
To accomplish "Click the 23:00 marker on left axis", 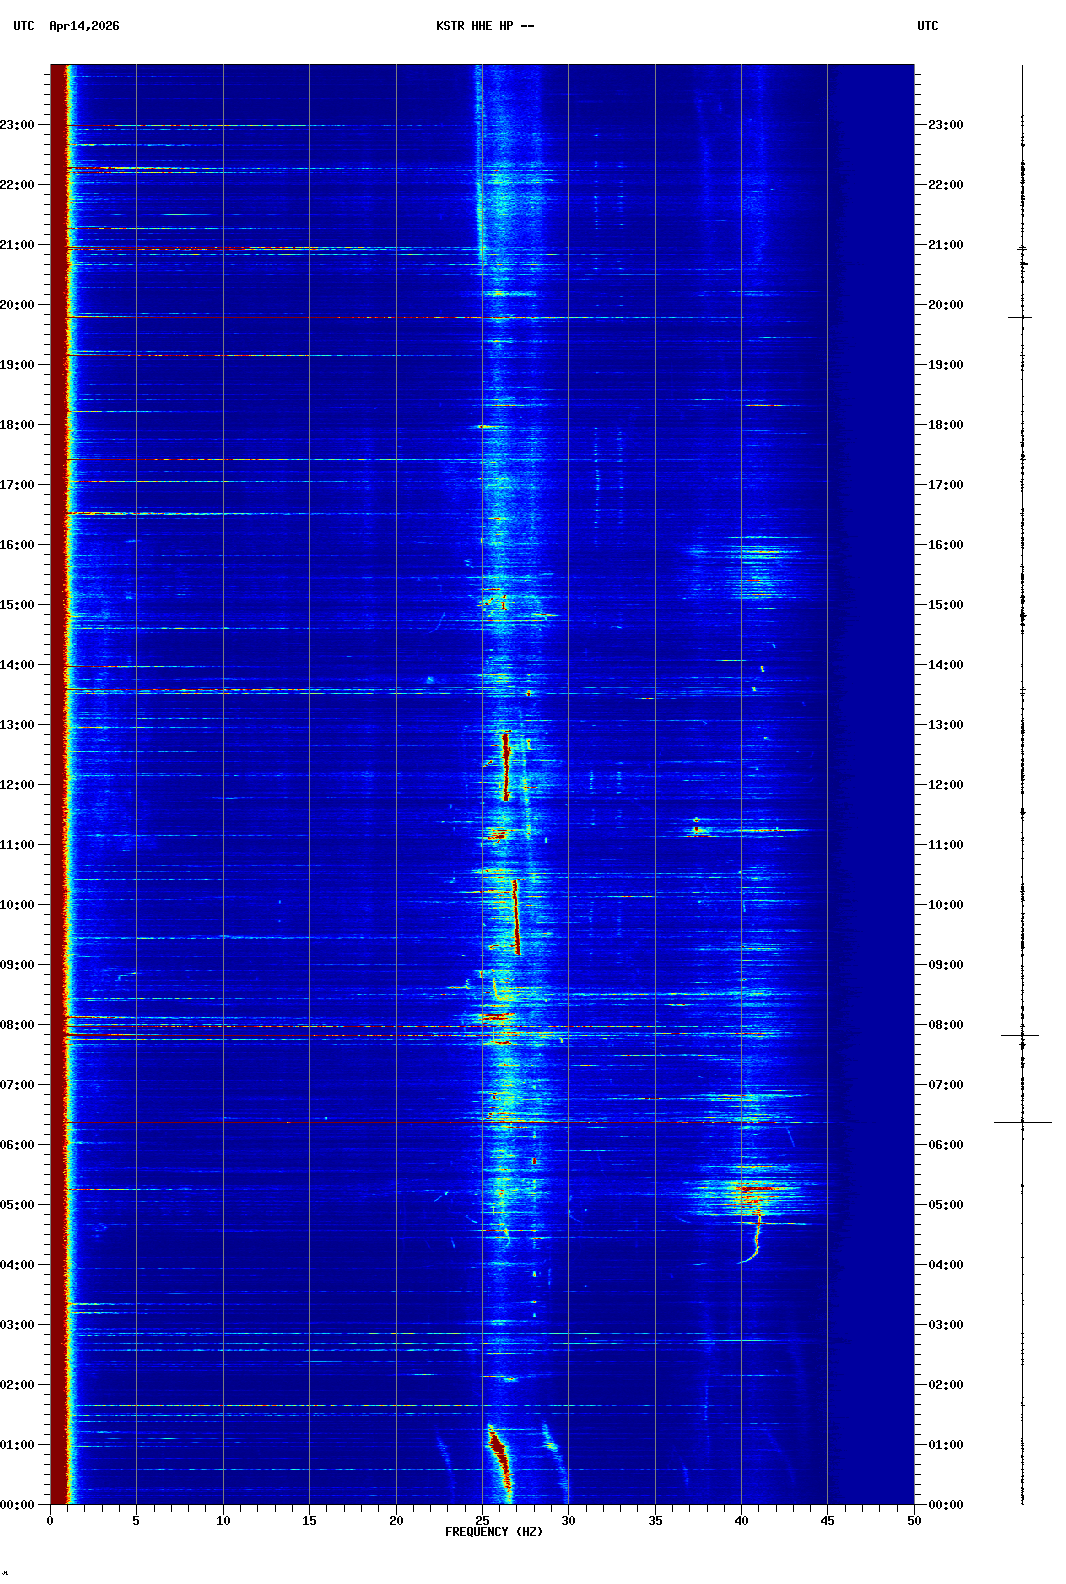I will click(18, 125).
